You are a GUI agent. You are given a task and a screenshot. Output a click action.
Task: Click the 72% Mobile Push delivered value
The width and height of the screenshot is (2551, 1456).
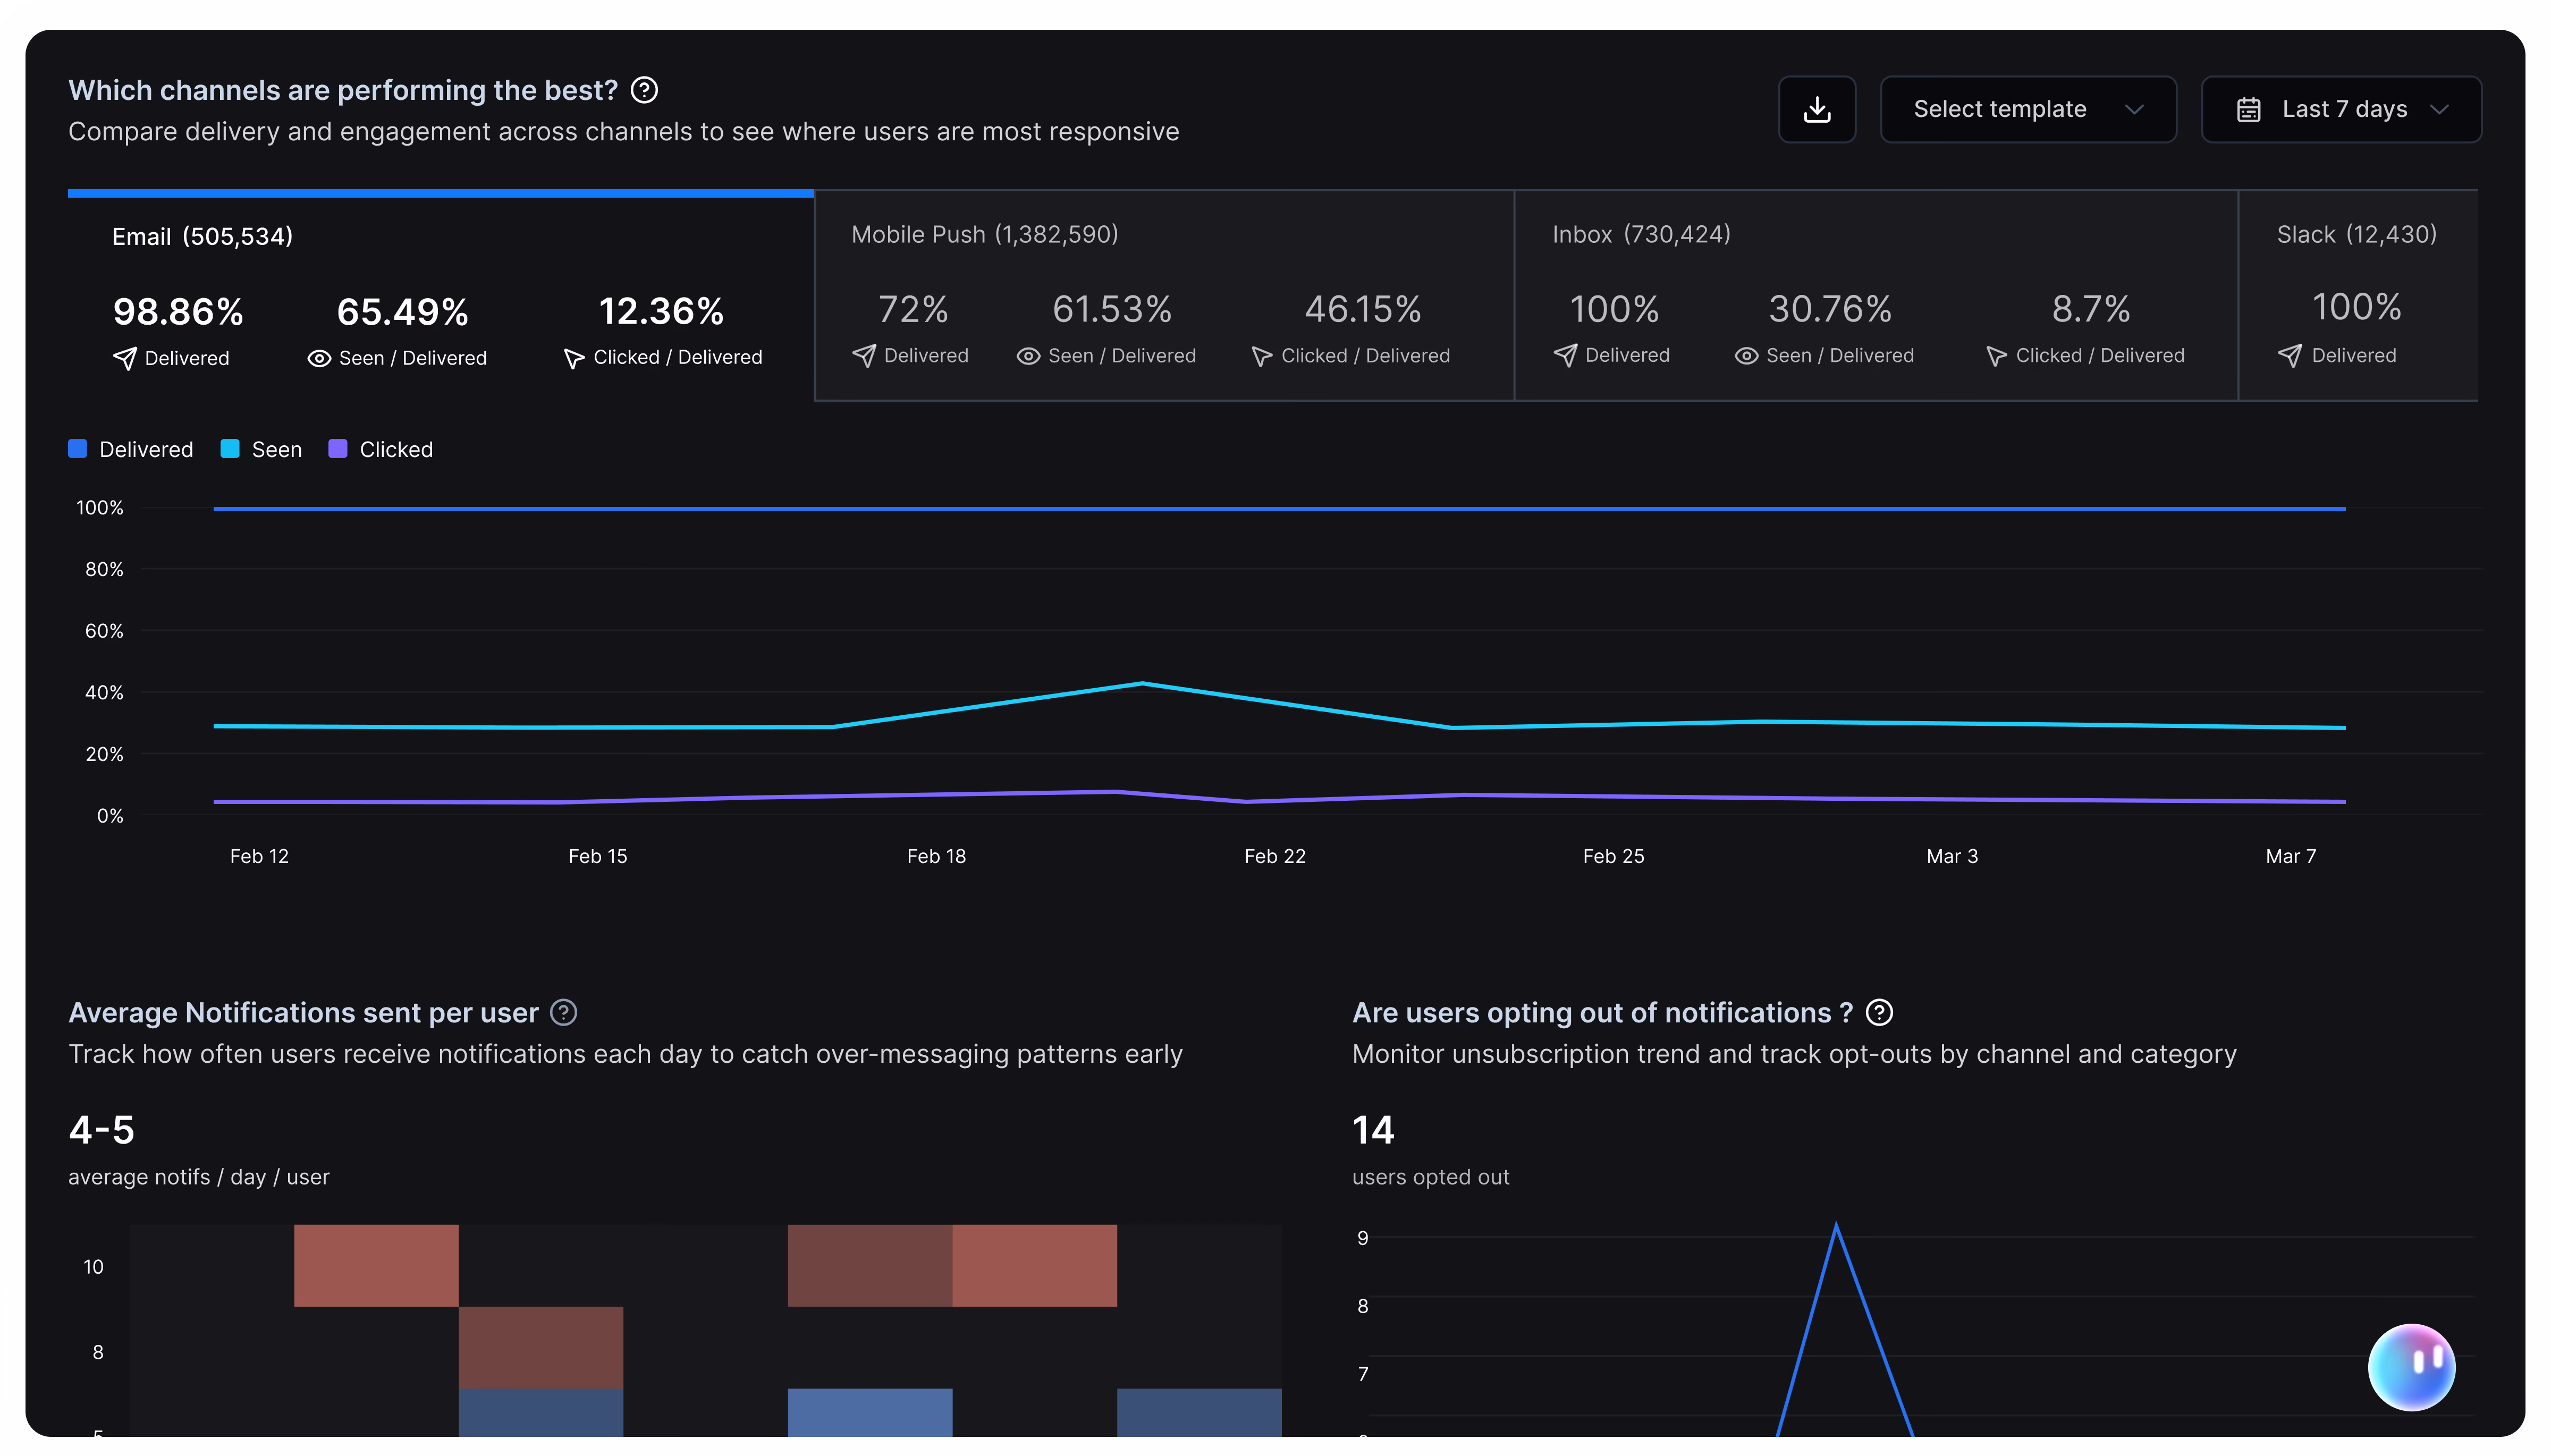click(x=912, y=309)
